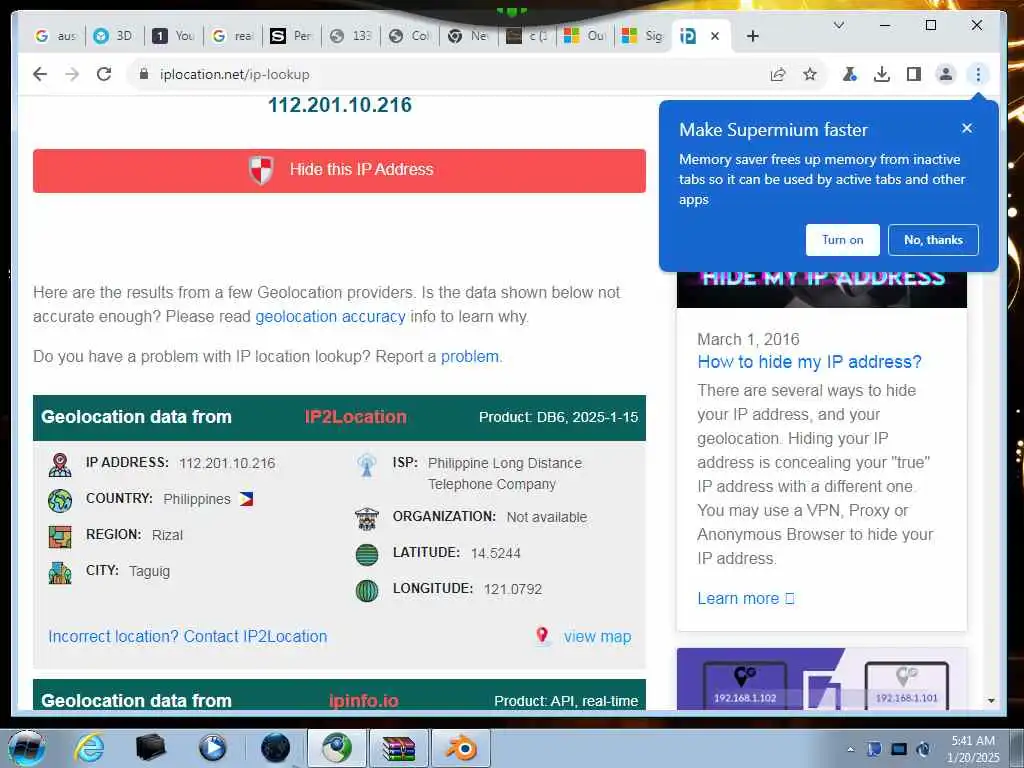The image size is (1024, 768).
Task: Click the Hide this IP Address button
Action: pos(340,170)
